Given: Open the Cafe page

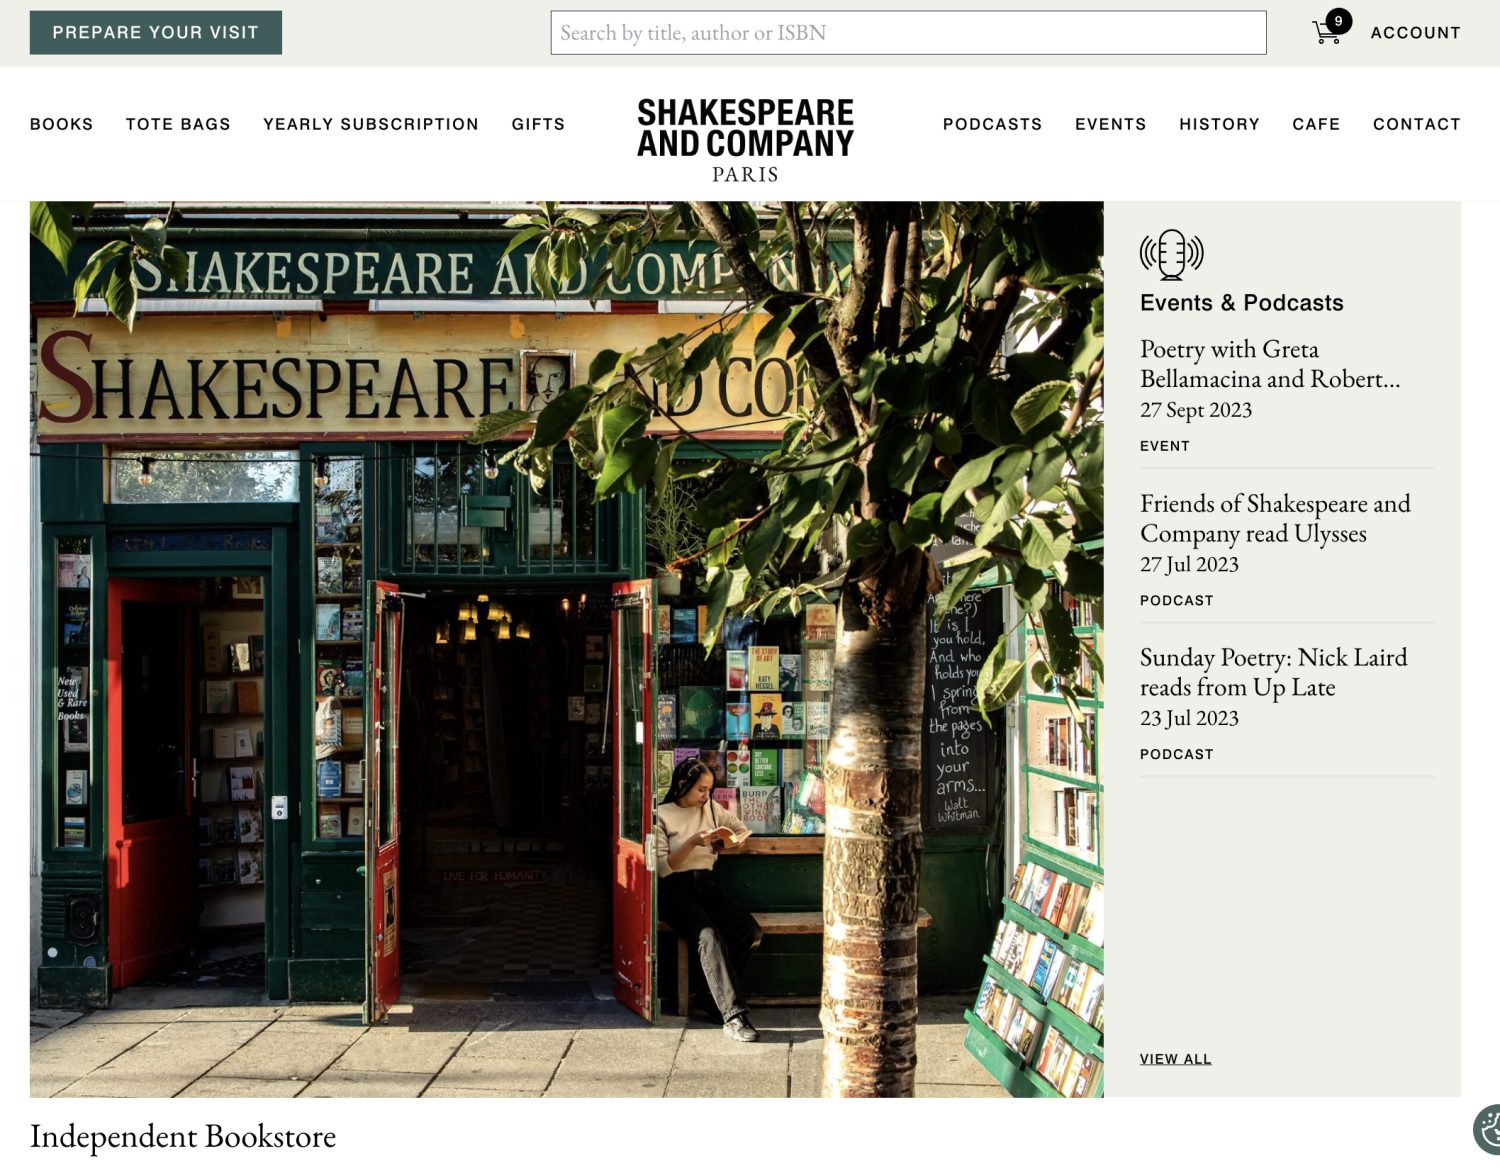Looking at the screenshot, I should [1316, 124].
